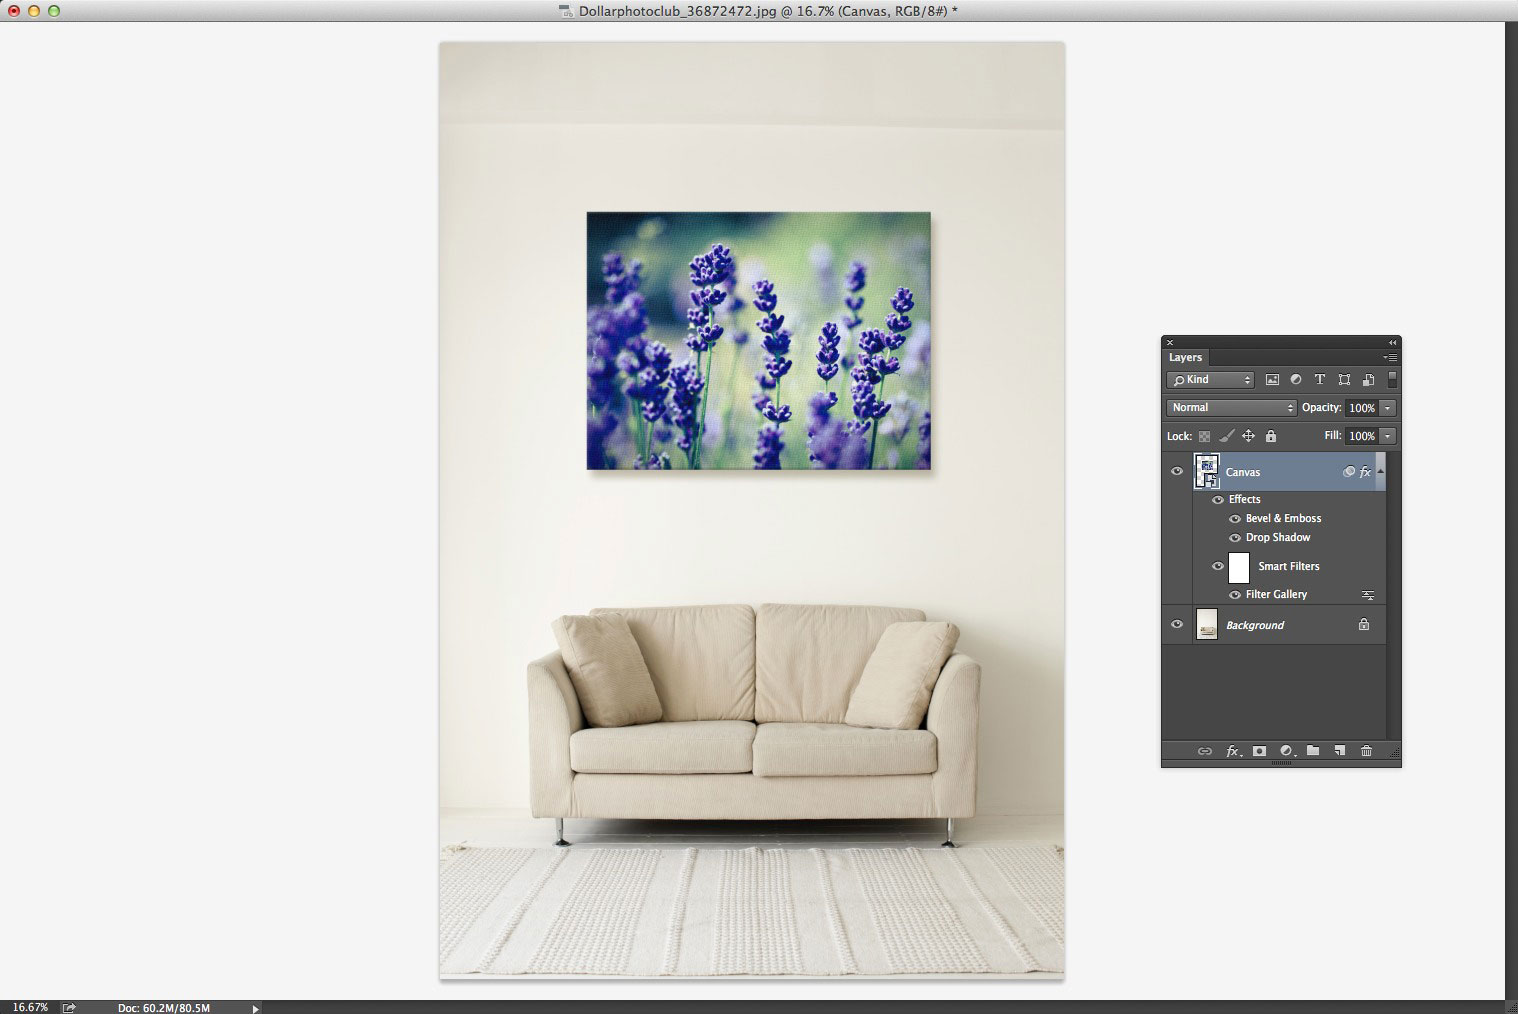Hide the Drop Shadow effect

1235,538
